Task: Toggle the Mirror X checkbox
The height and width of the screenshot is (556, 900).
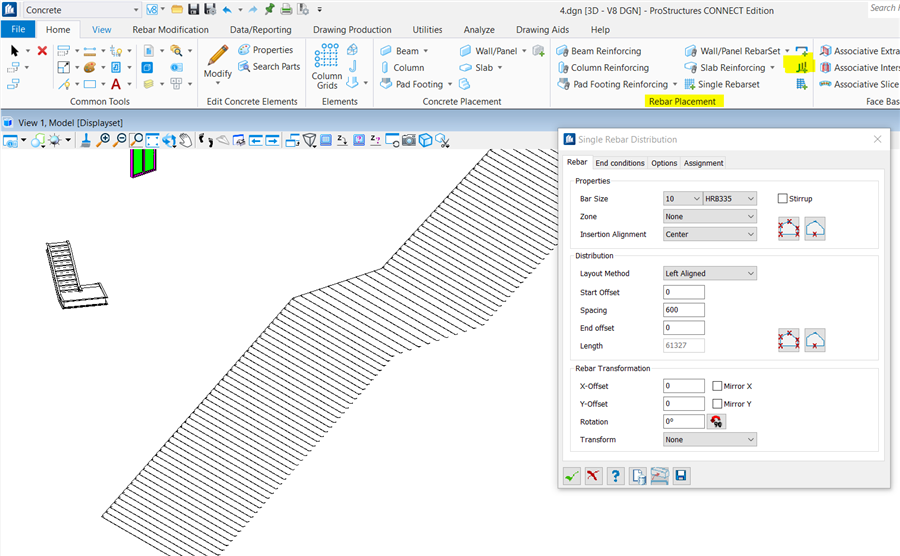Action: (717, 386)
